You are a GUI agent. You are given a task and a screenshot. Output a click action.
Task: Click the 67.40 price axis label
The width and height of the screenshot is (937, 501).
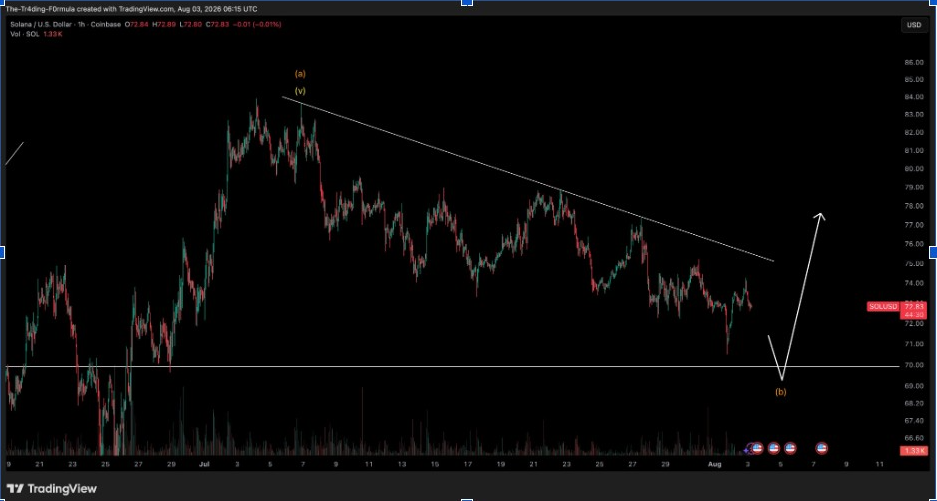click(915, 420)
